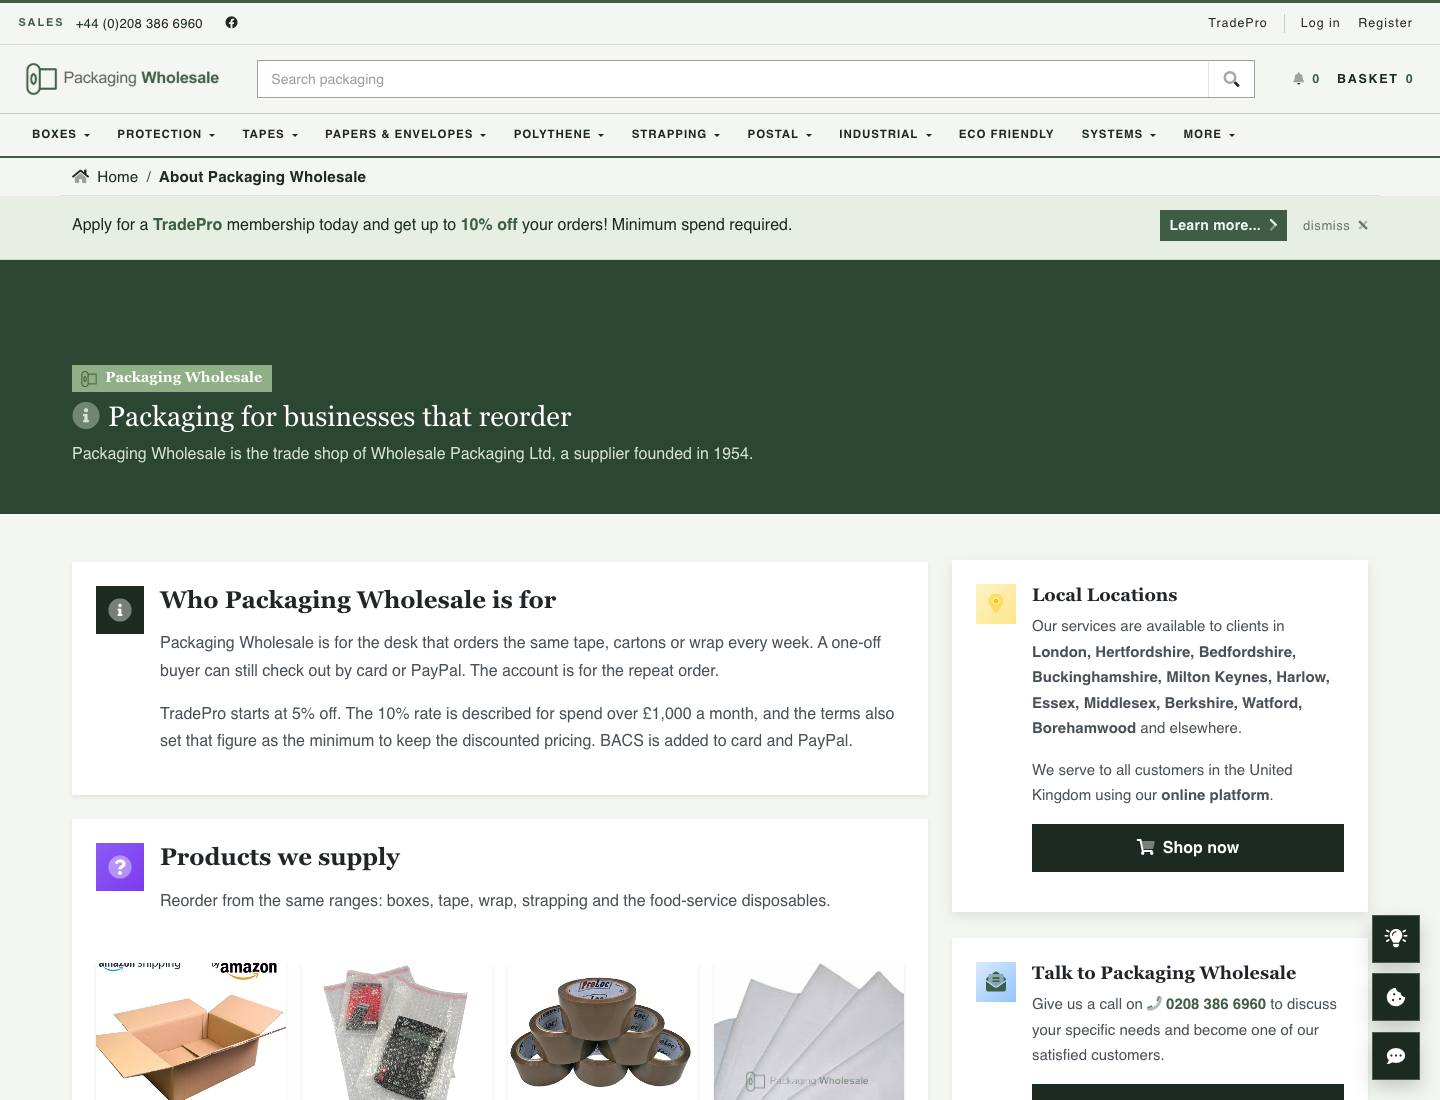Open the Polythene dropdown
1440x1100 pixels.
pyautogui.click(x=559, y=134)
